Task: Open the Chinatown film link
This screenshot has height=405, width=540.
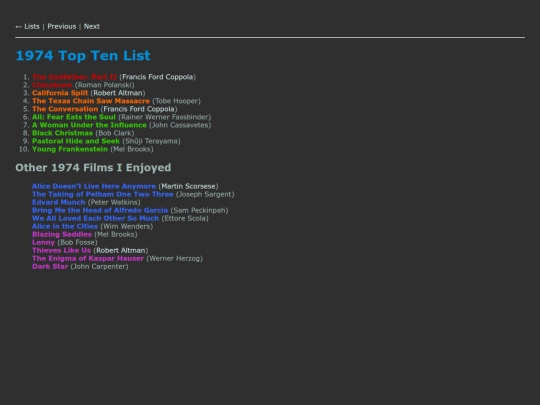Action: point(52,85)
